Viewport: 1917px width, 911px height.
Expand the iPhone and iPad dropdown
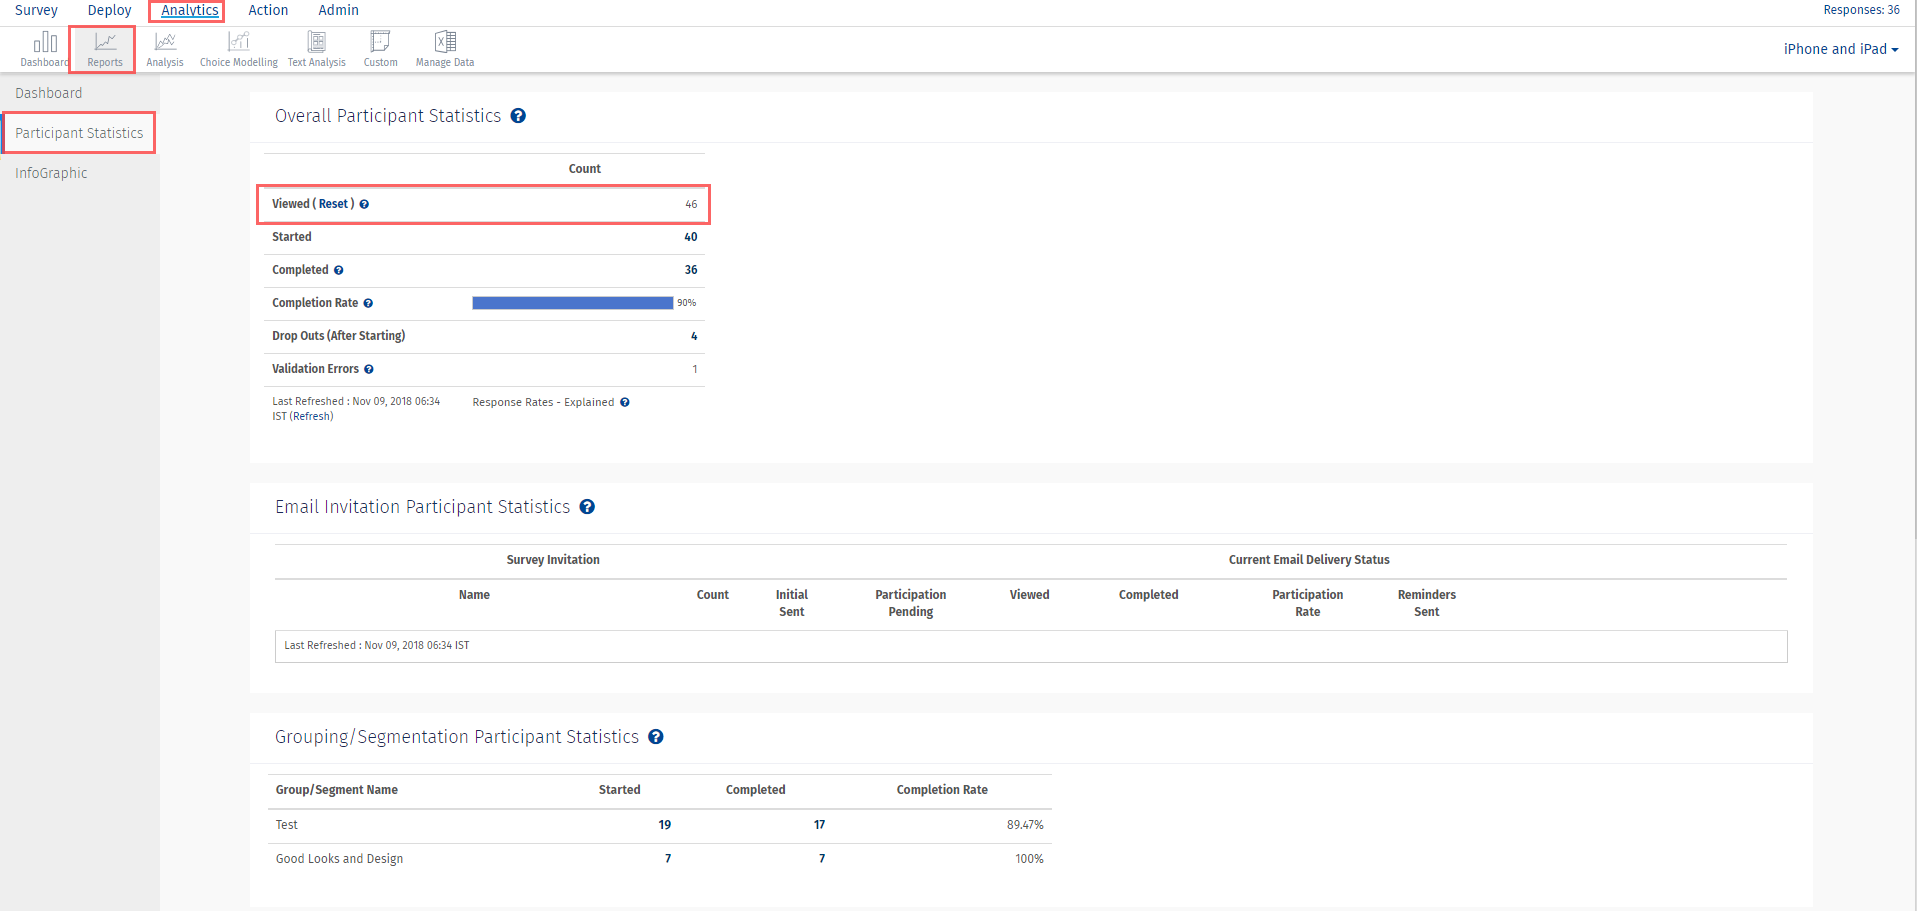(1840, 49)
